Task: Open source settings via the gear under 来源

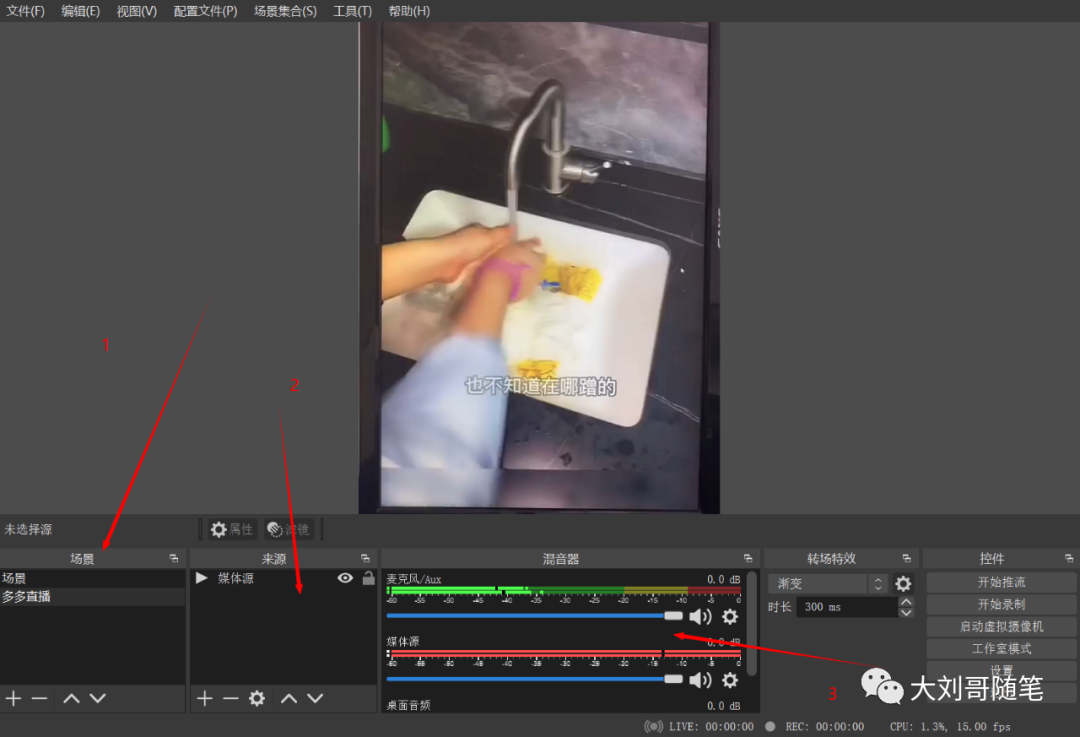Action: [x=257, y=698]
